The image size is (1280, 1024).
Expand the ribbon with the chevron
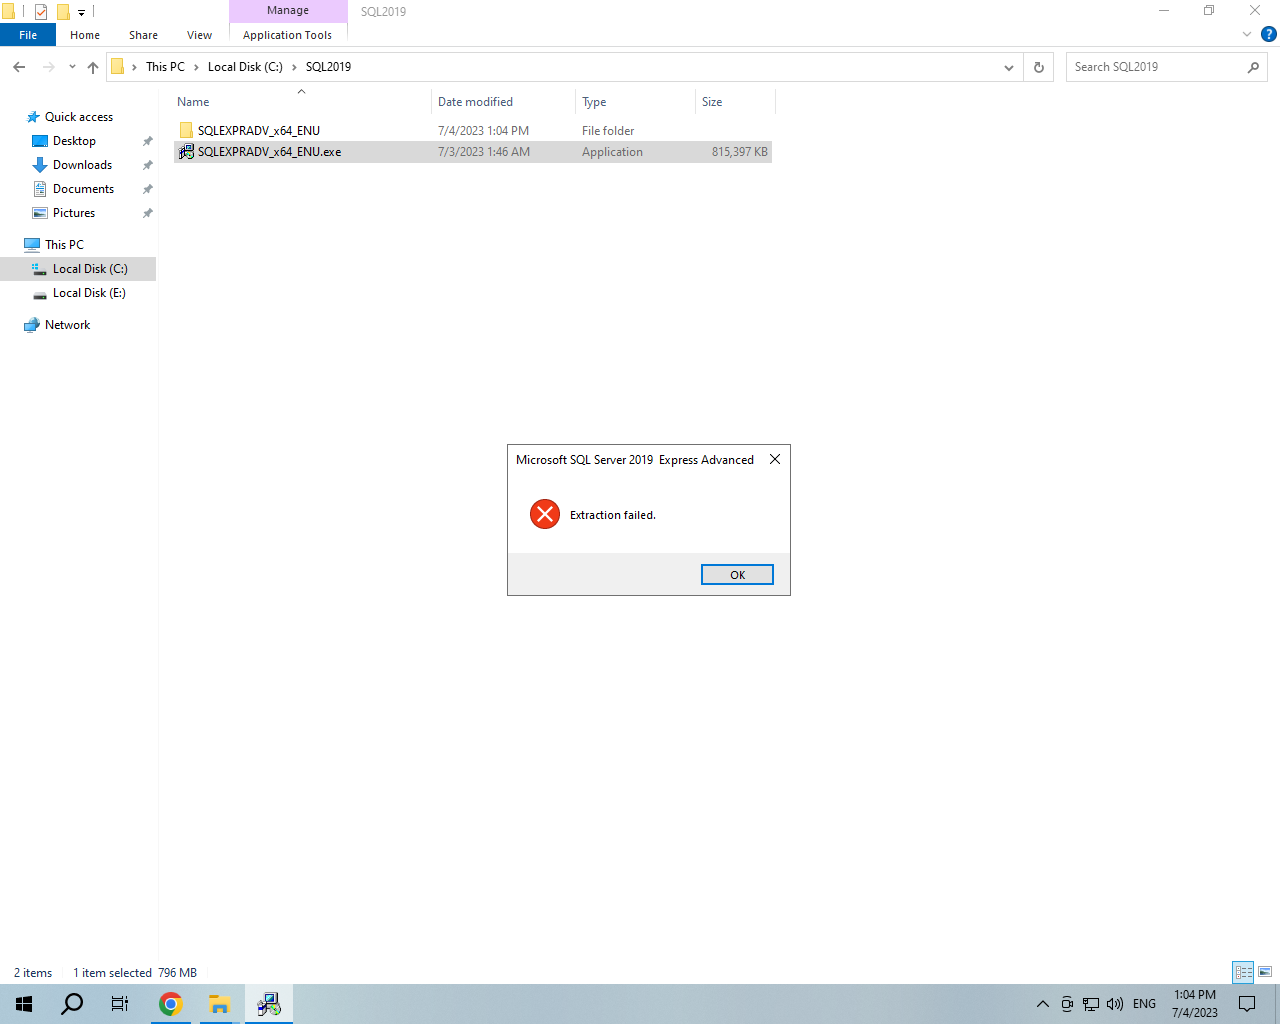(1246, 34)
